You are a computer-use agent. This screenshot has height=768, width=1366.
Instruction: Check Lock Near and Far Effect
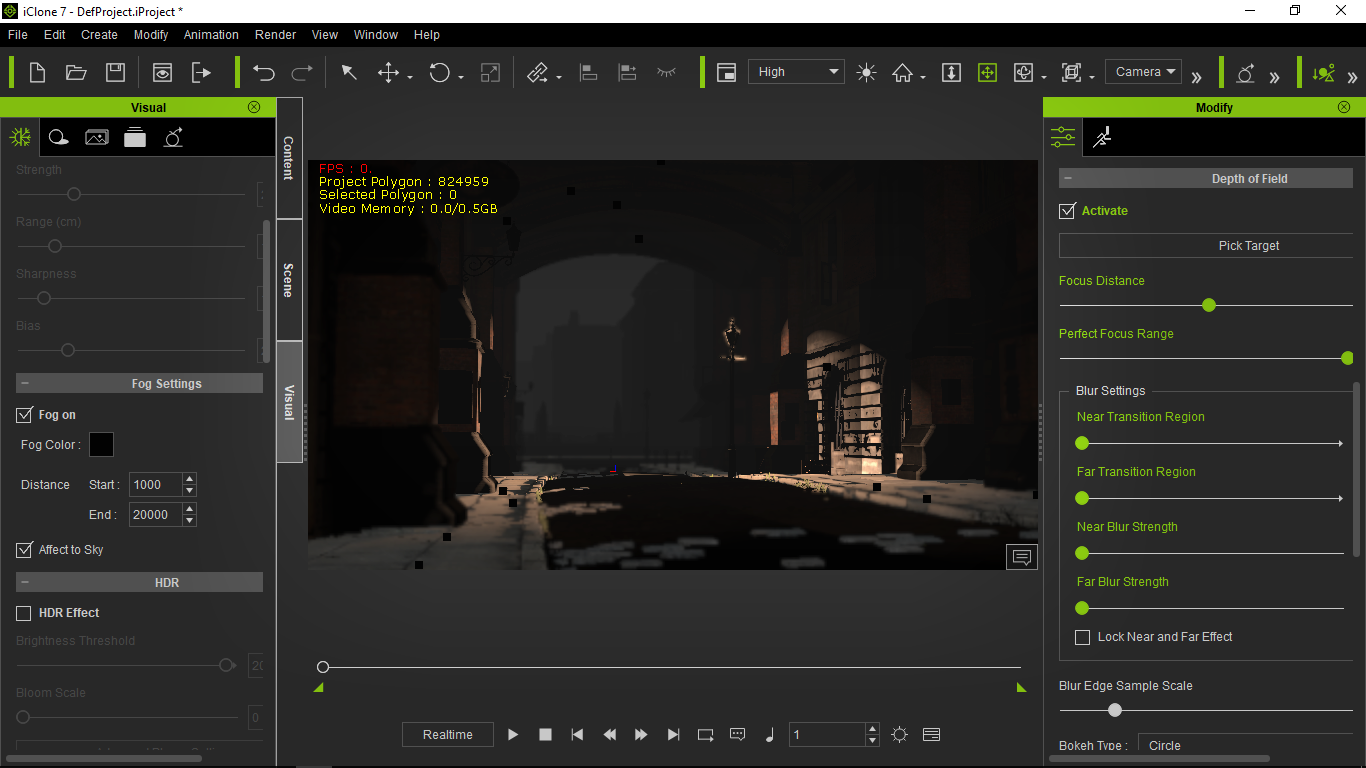pos(1082,637)
